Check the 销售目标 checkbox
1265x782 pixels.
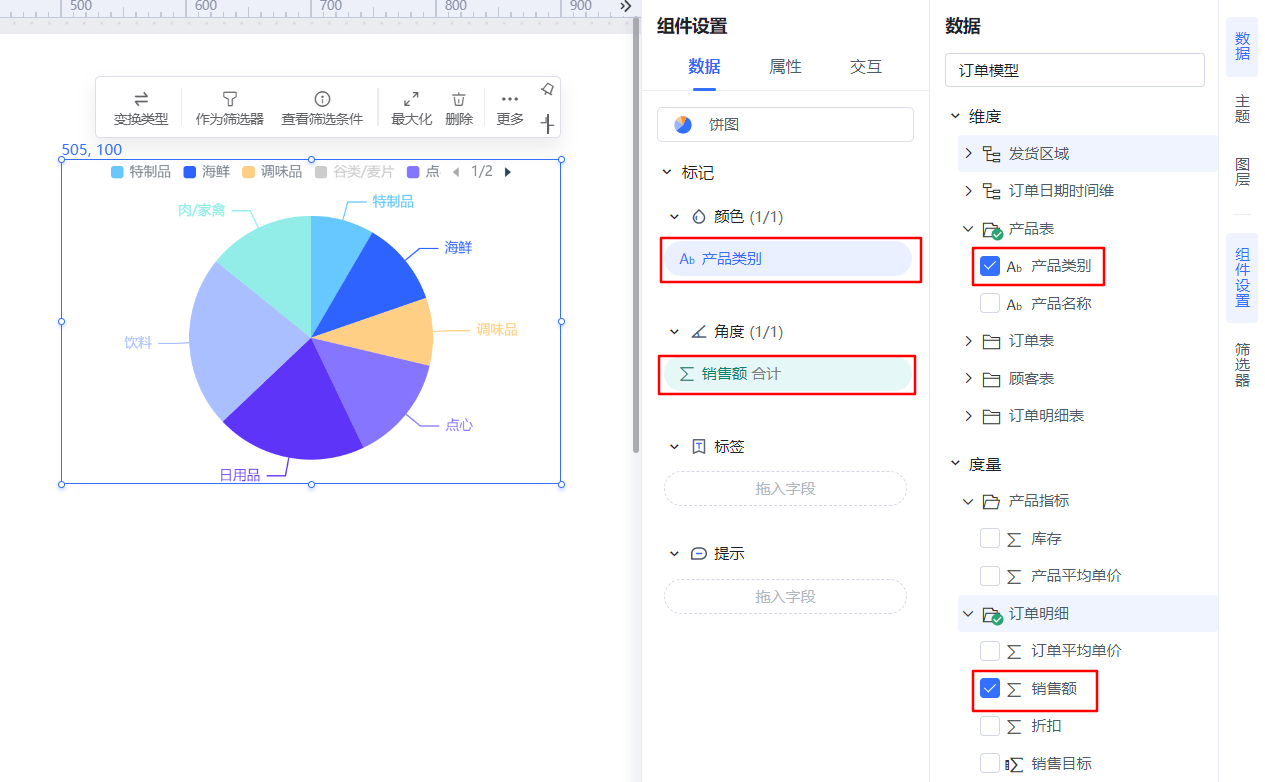[990, 763]
